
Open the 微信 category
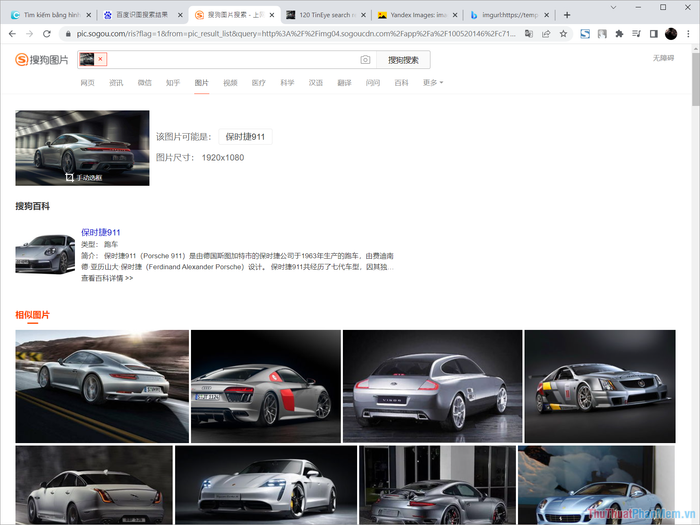point(145,83)
